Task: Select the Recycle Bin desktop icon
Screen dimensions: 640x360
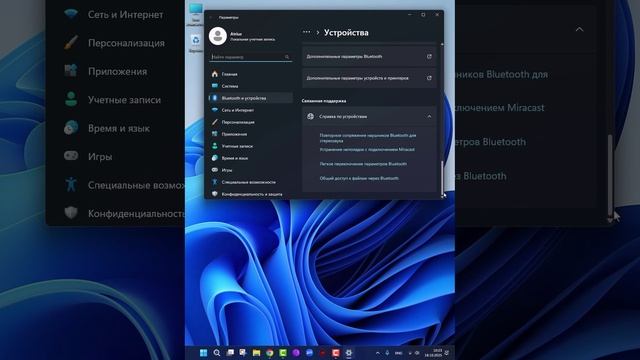Action: 196,43
